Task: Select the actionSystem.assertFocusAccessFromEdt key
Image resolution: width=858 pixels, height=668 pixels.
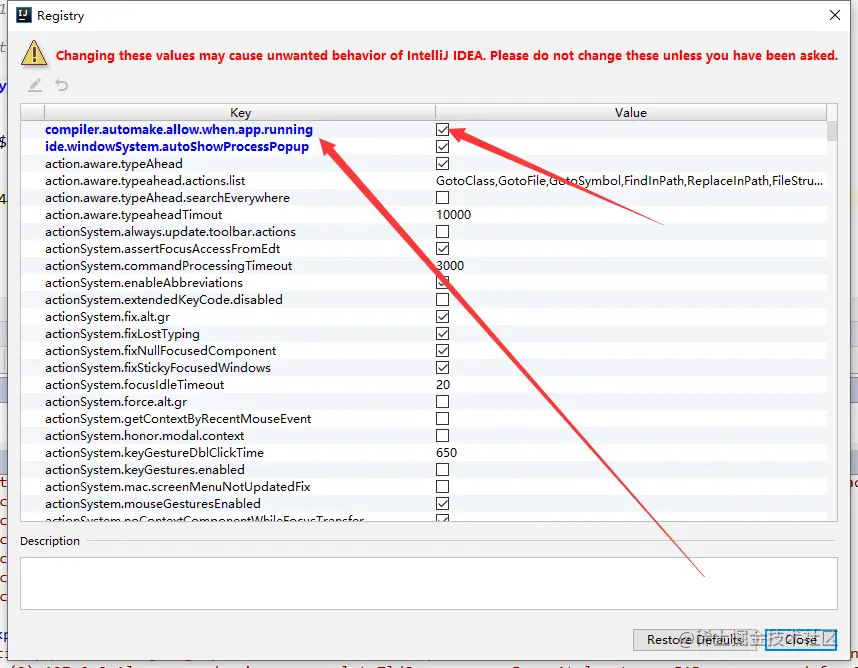Action: pyautogui.click(x=163, y=248)
